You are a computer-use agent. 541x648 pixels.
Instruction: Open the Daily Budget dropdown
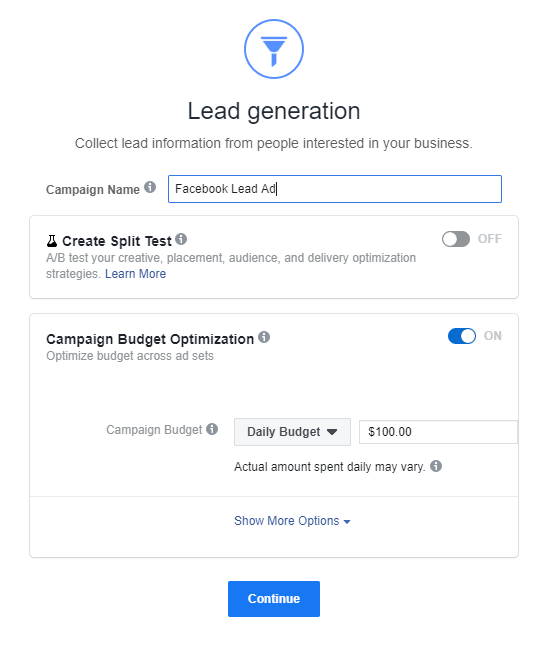pos(292,432)
